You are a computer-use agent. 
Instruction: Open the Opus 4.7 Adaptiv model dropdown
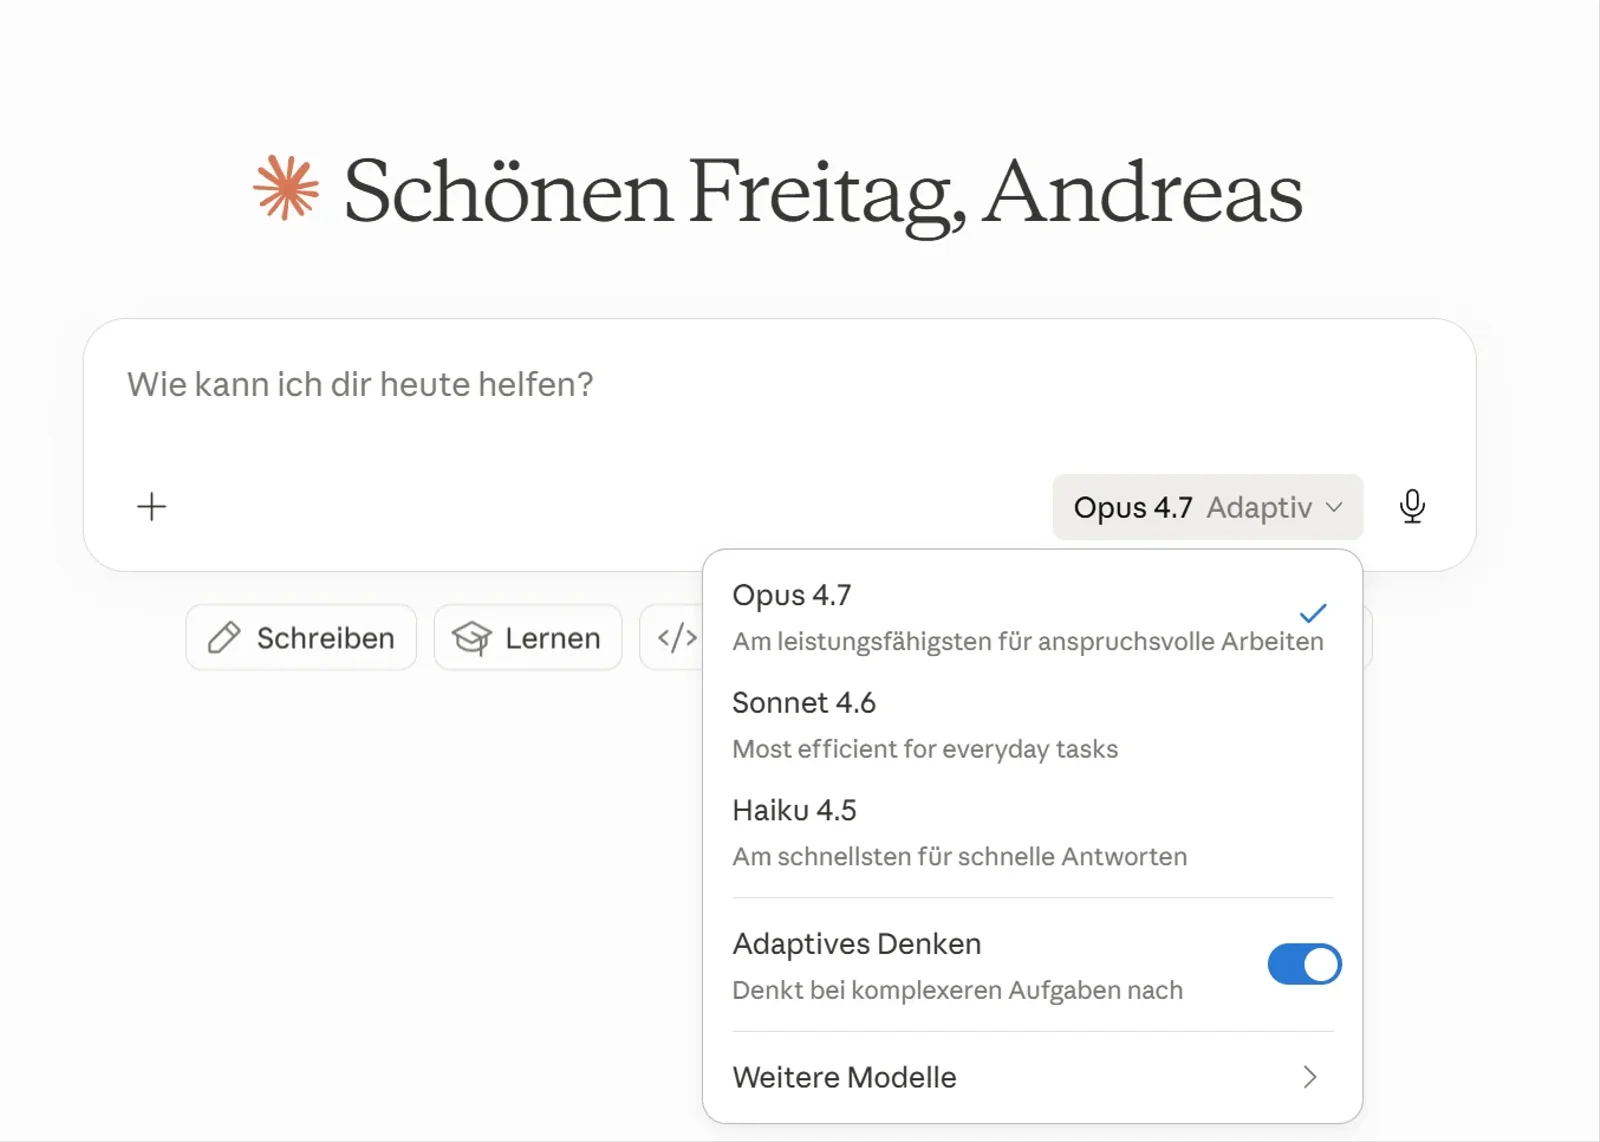coord(1206,507)
